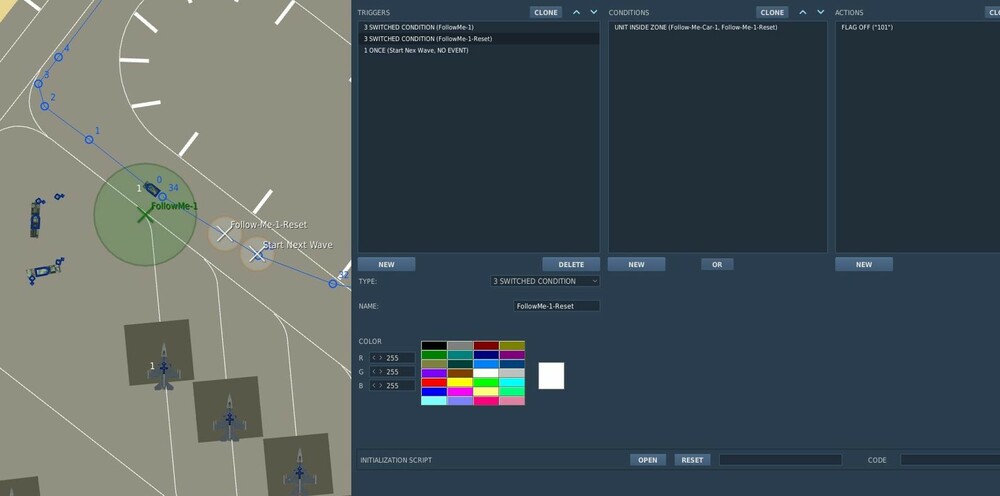Pick the magenta color swatch
The image size is (1000, 496).
coord(460,391)
